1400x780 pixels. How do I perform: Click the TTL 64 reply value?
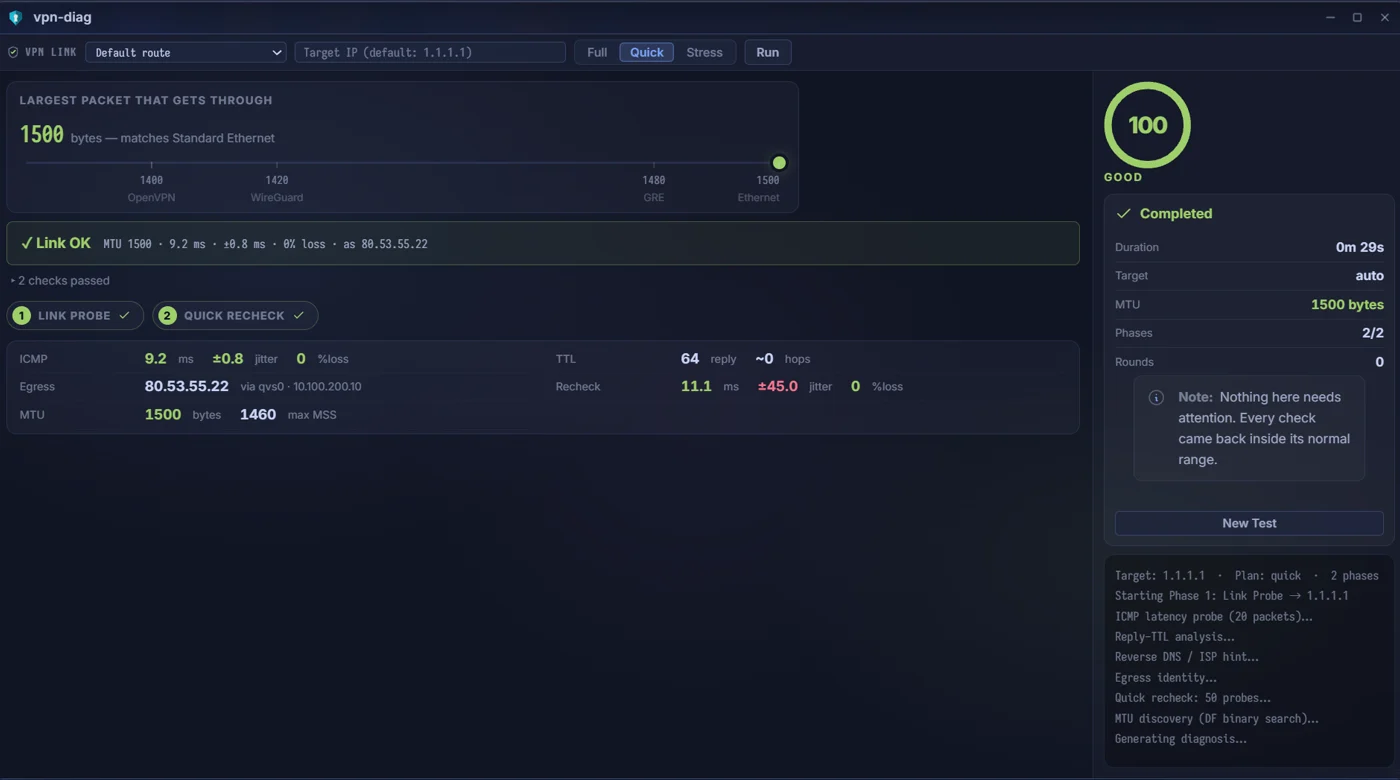coord(690,358)
